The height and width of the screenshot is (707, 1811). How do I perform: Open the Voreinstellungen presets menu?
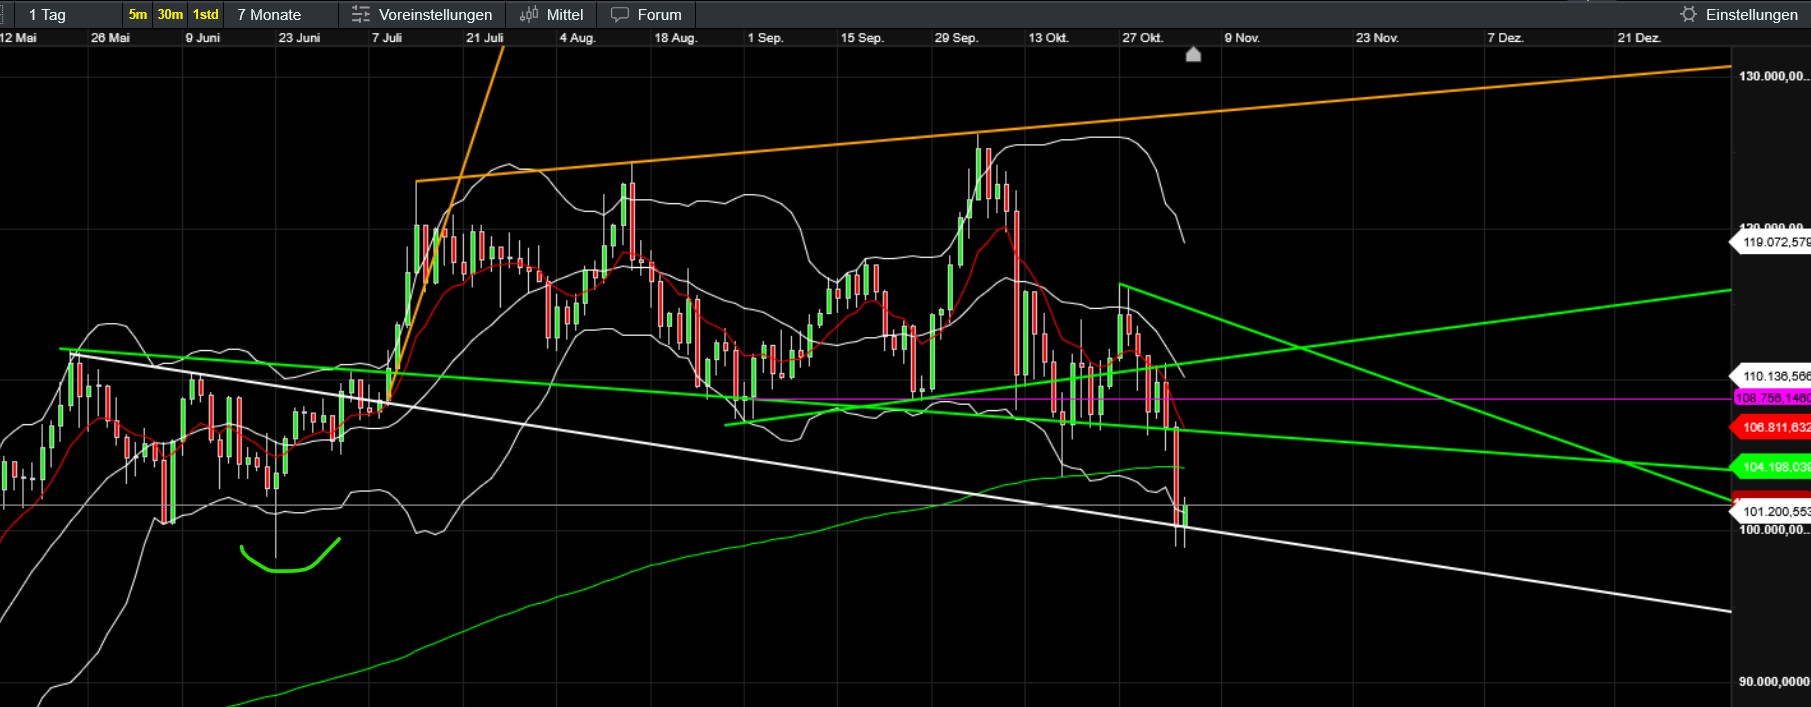435,15
